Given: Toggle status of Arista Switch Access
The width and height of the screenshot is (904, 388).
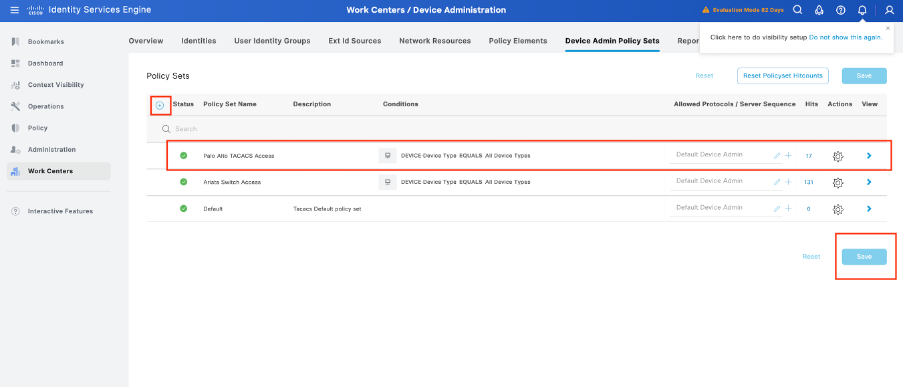Looking at the screenshot, I should pyautogui.click(x=183, y=182).
